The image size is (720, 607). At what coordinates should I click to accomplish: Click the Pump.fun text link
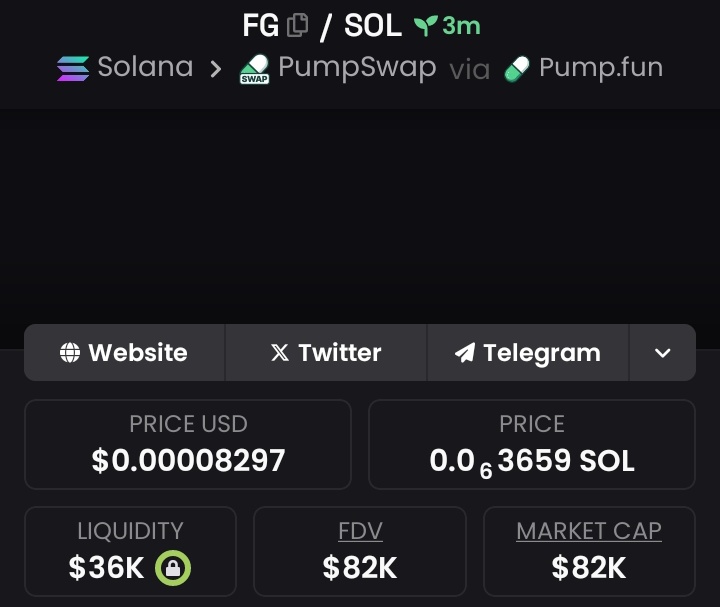pyautogui.click(x=601, y=68)
